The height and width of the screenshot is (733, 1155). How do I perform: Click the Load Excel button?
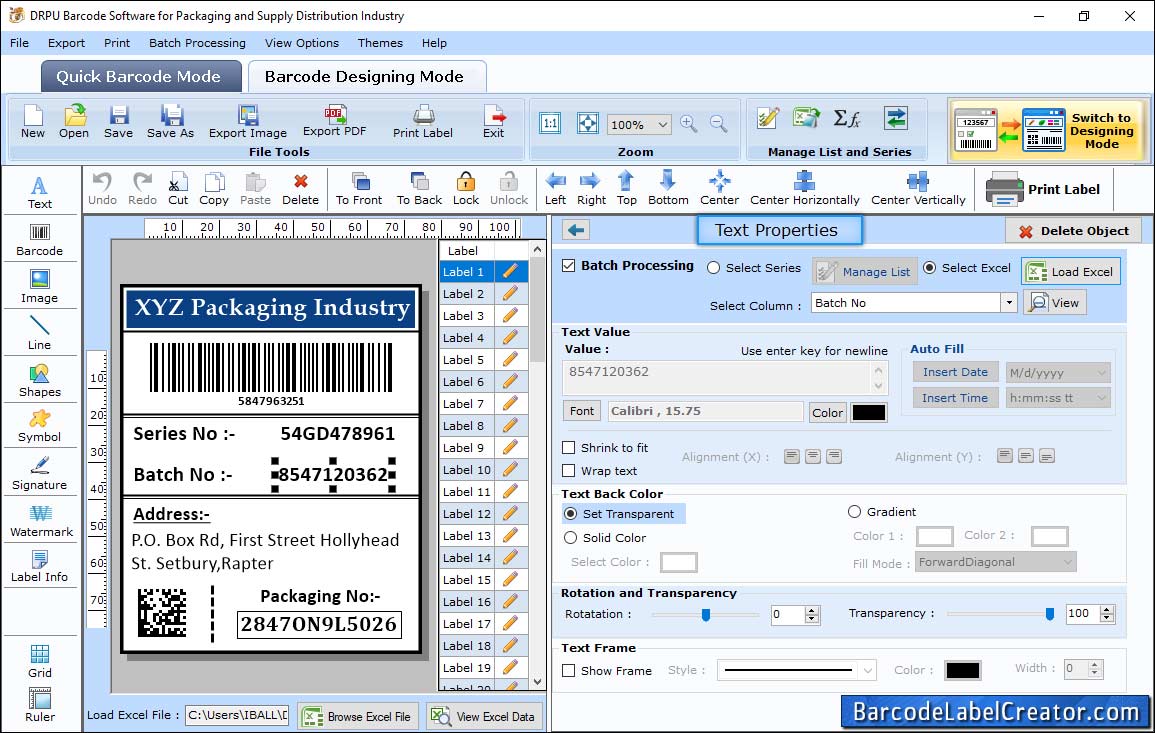[x=1071, y=271]
